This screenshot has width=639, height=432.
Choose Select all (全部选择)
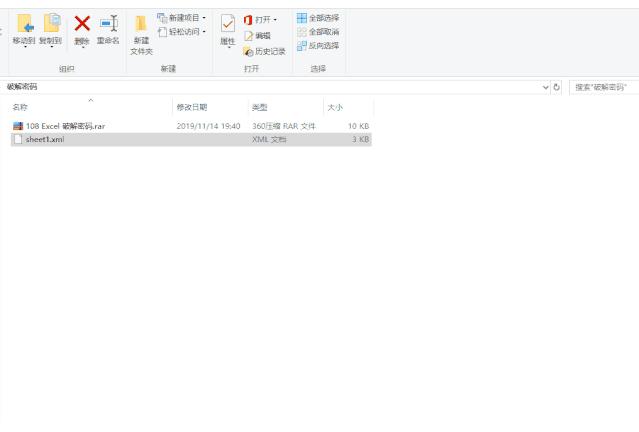(318, 18)
